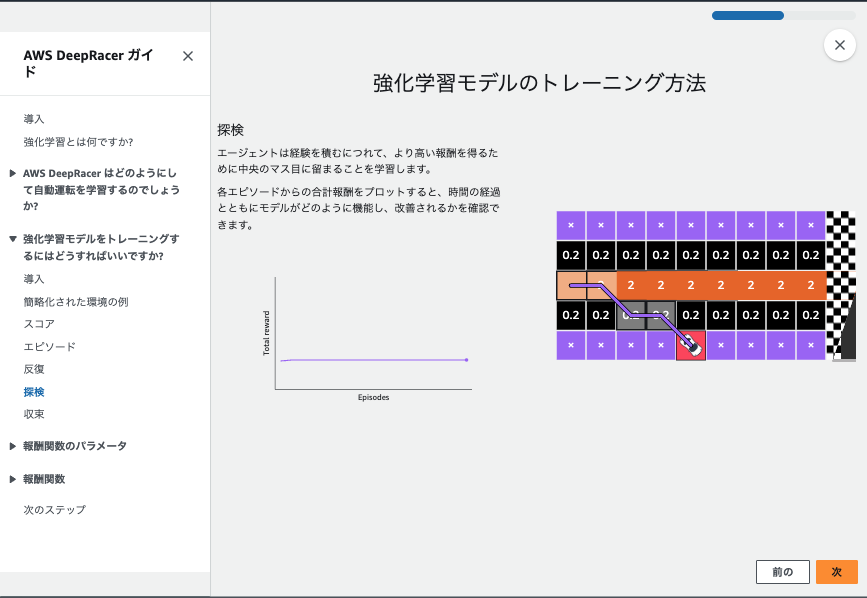This screenshot has width=867, height=598.
Task: Open the 収束 topic
Action: pos(37,414)
